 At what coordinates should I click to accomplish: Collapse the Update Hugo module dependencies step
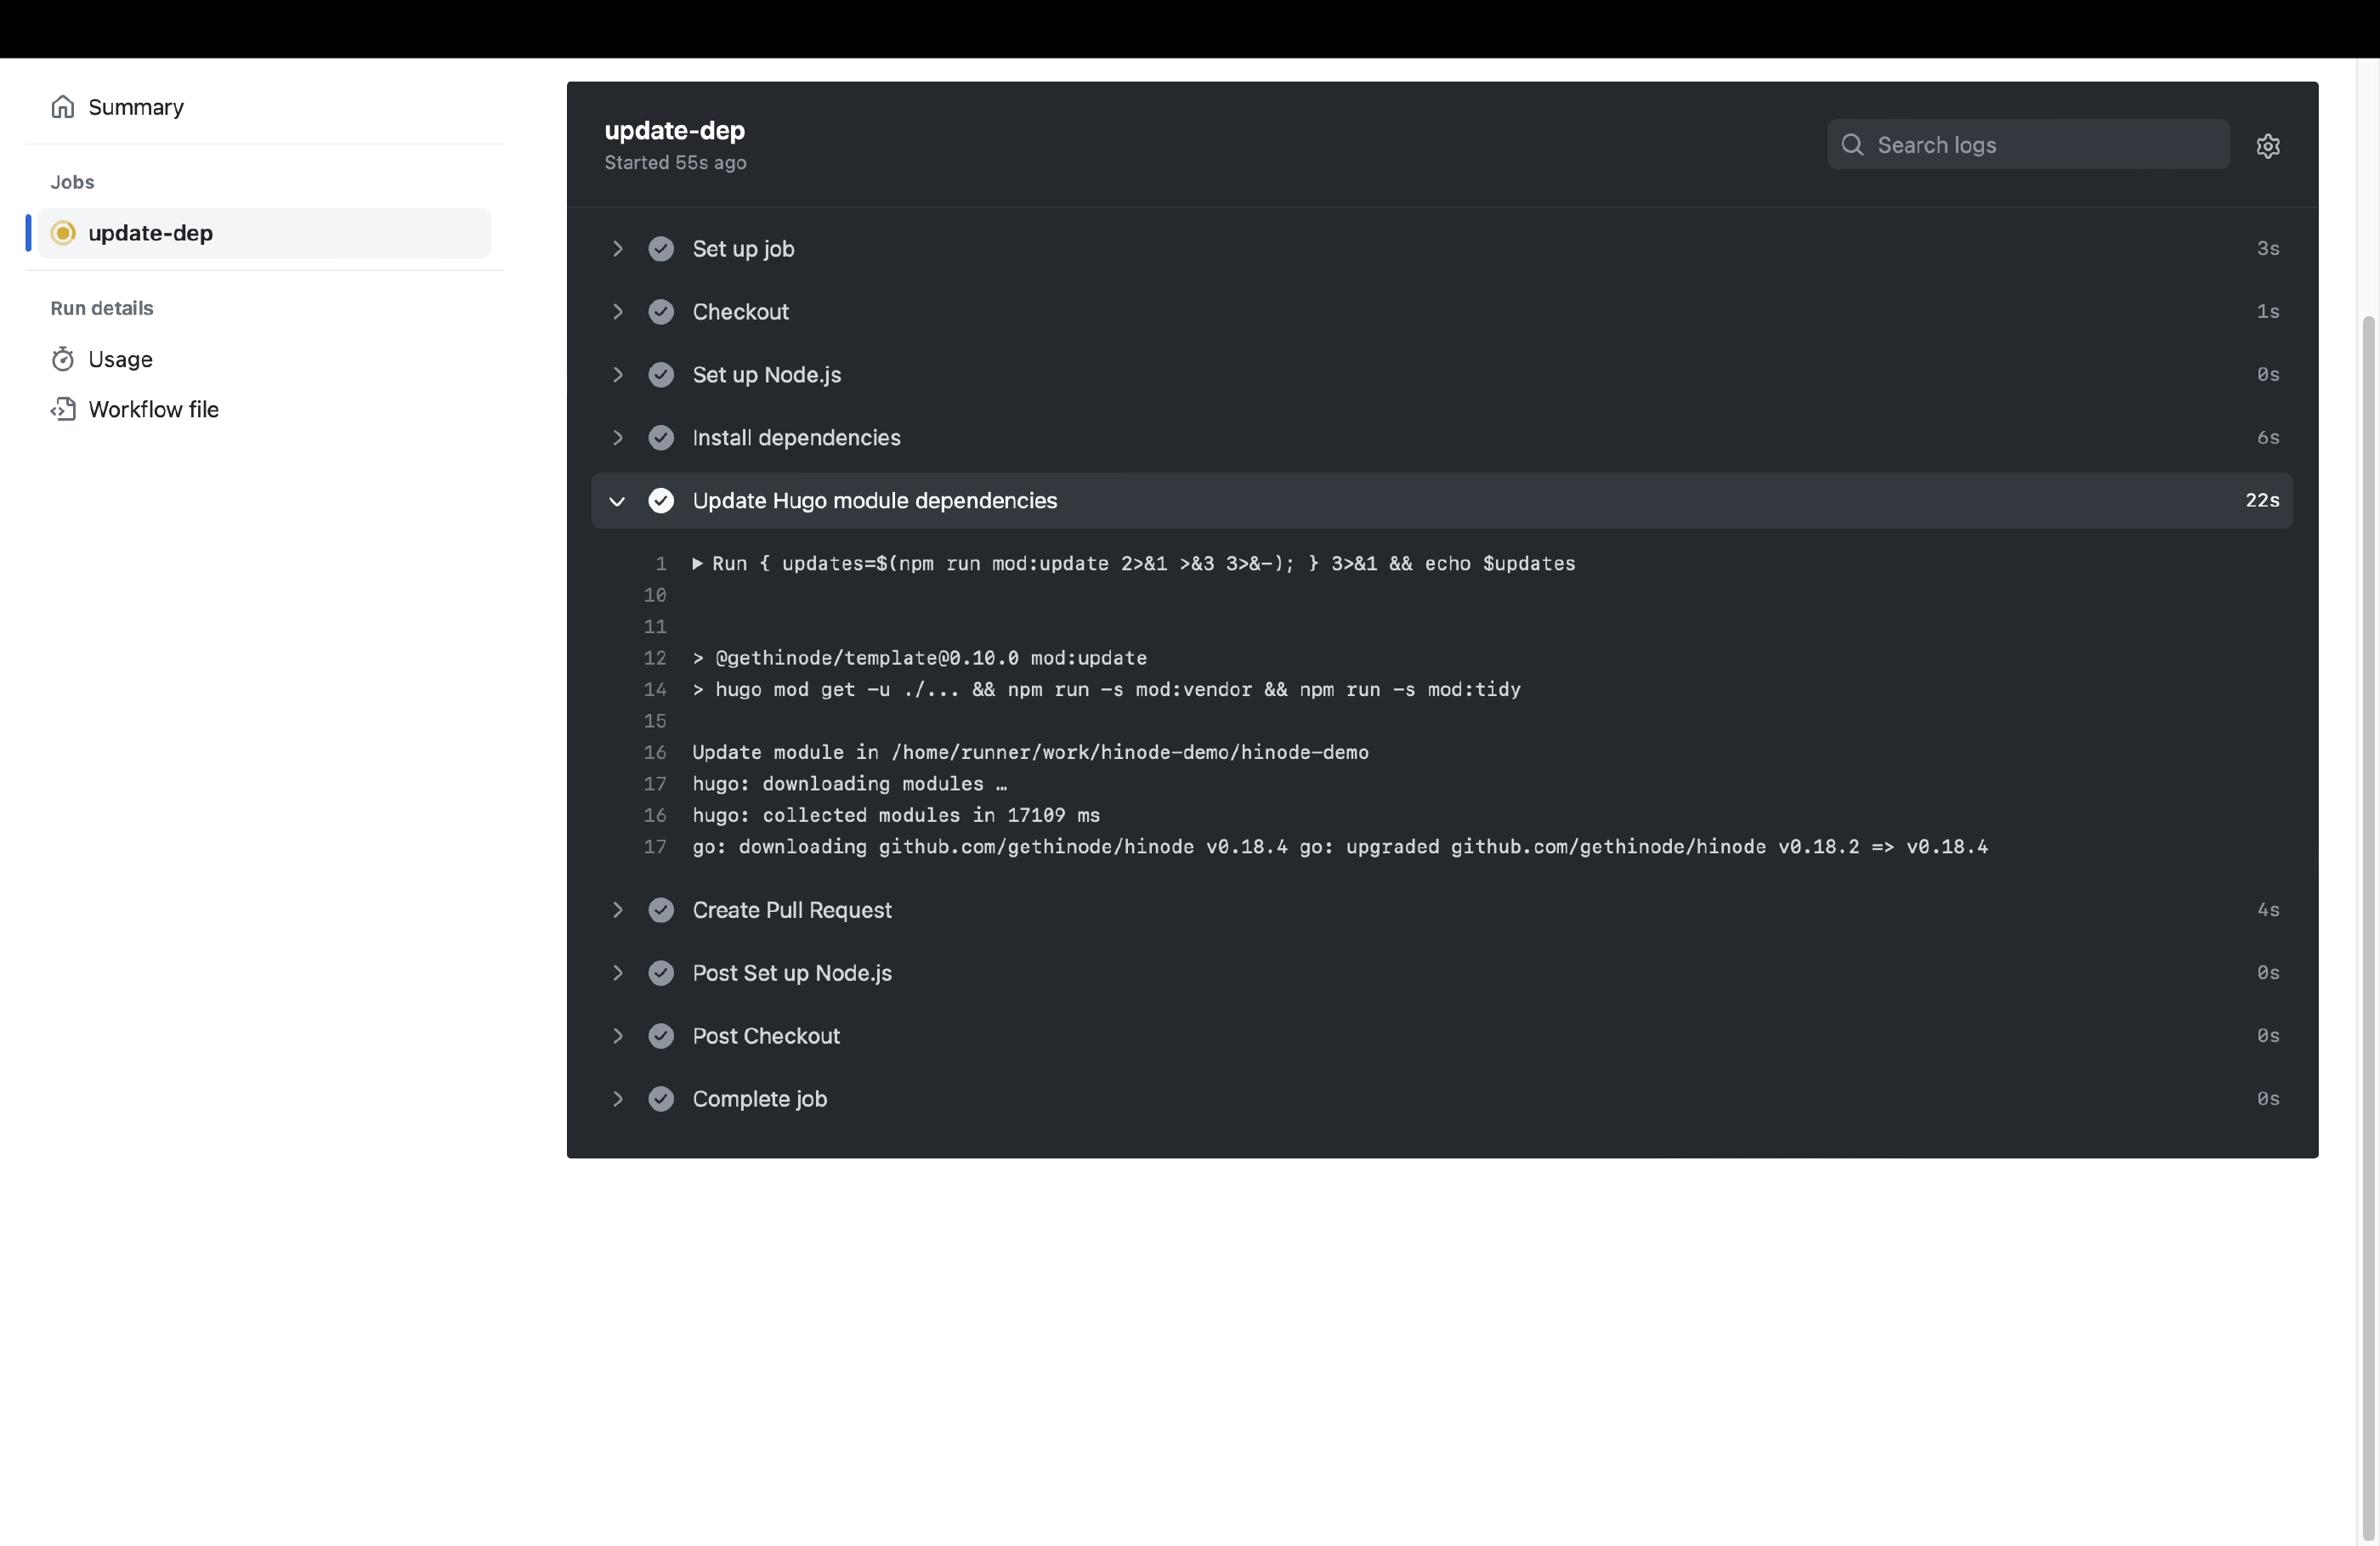coord(617,501)
